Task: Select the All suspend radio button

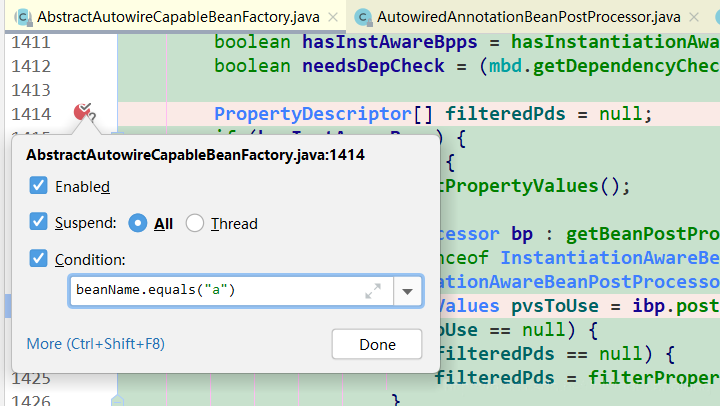Action: point(138,223)
